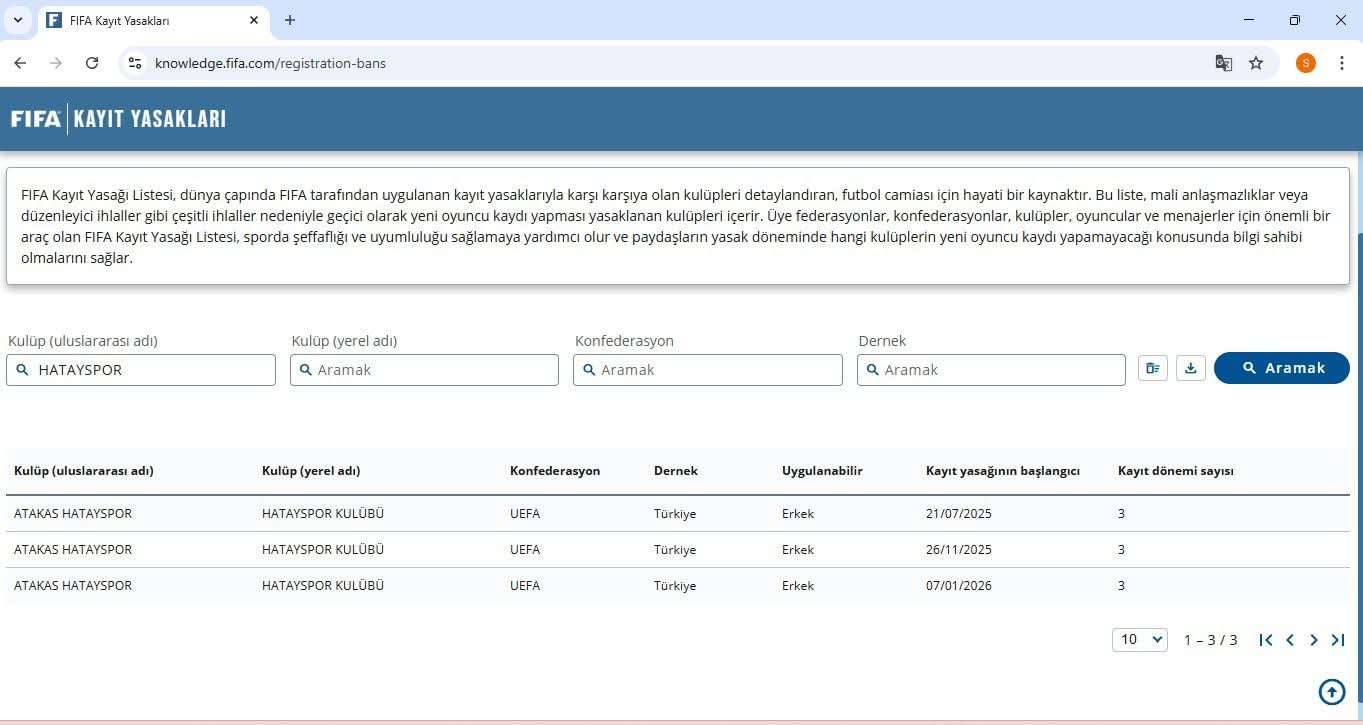Click the clear filters icon beside Dernek field

tap(1152, 369)
